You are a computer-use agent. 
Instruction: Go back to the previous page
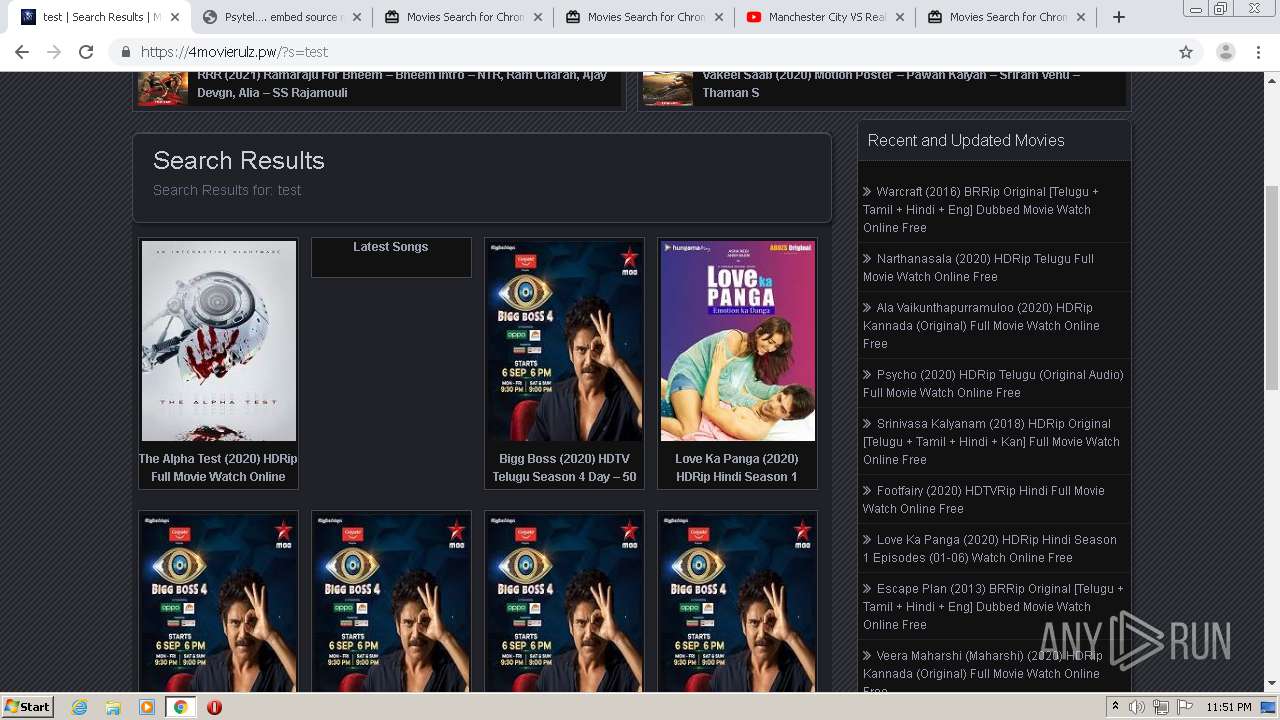pyautogui.click(x=22, y=52)
